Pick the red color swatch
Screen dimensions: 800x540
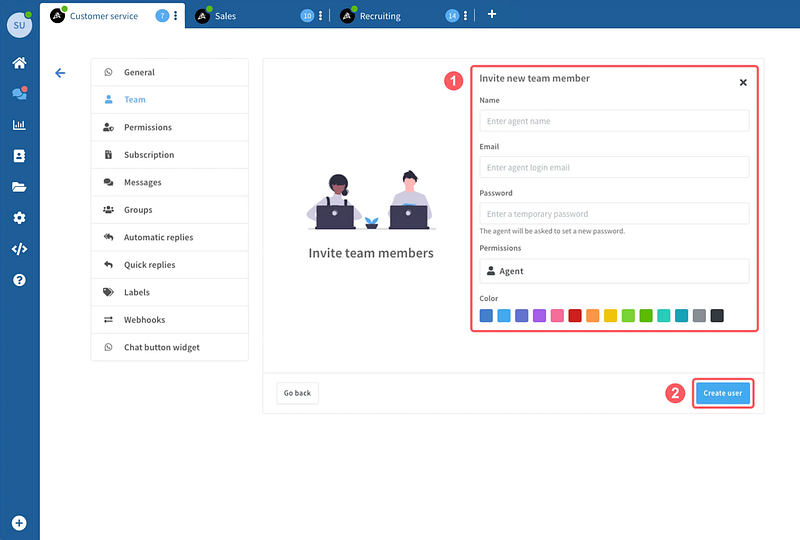click(x=575, y=316)
